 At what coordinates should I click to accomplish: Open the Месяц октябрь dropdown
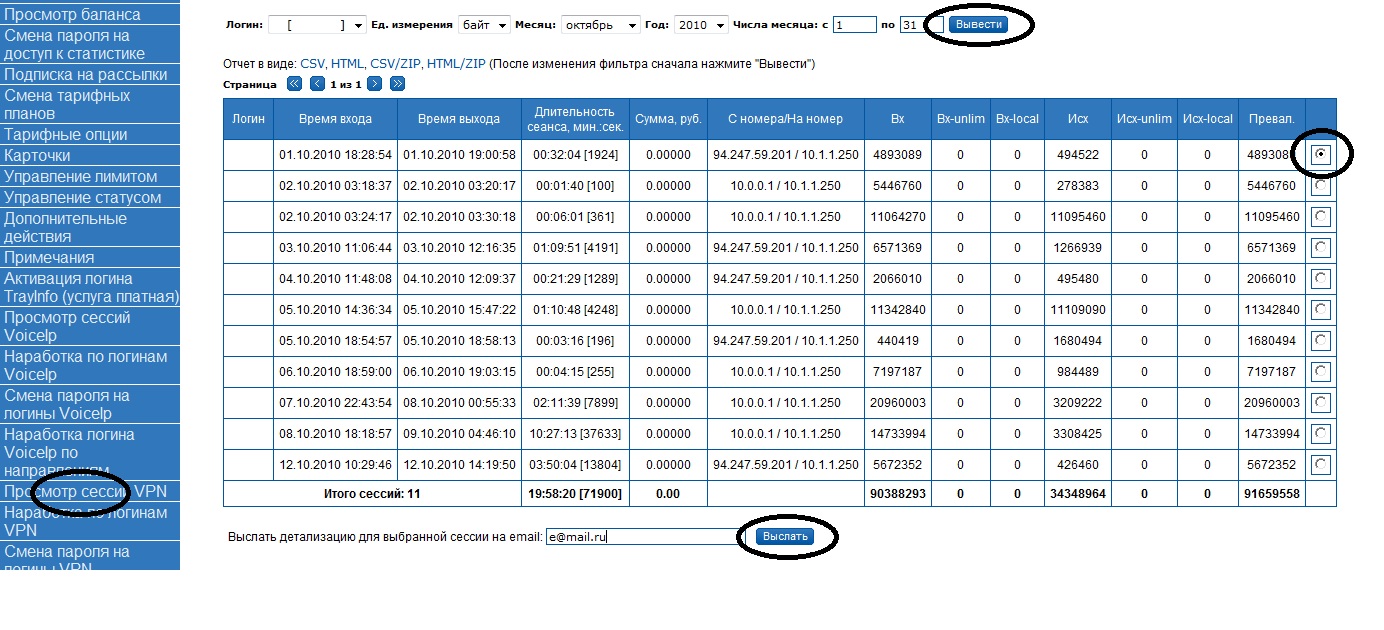(x=600, y=25)
